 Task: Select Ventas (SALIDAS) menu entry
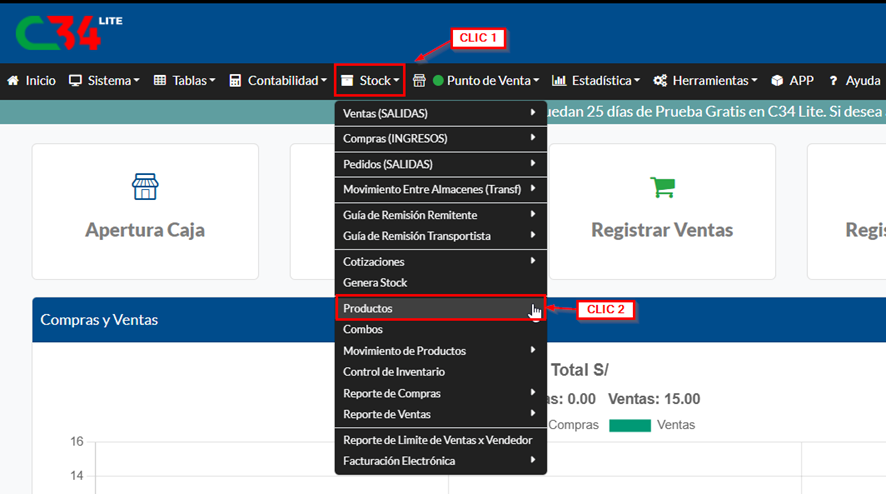(x=385, y=113)
